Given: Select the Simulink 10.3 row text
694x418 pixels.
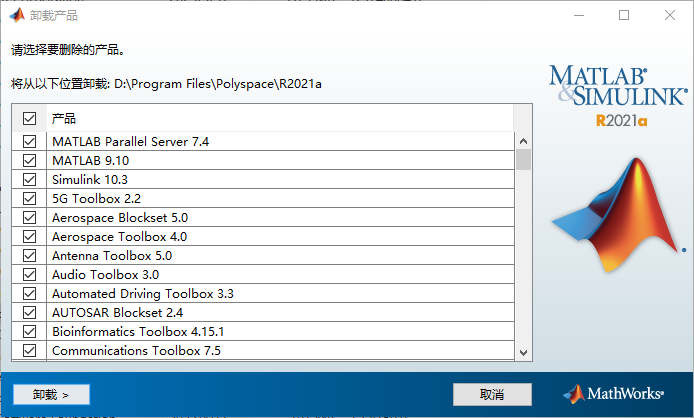Looking at the screenshot, I should [x=90, y=179].
